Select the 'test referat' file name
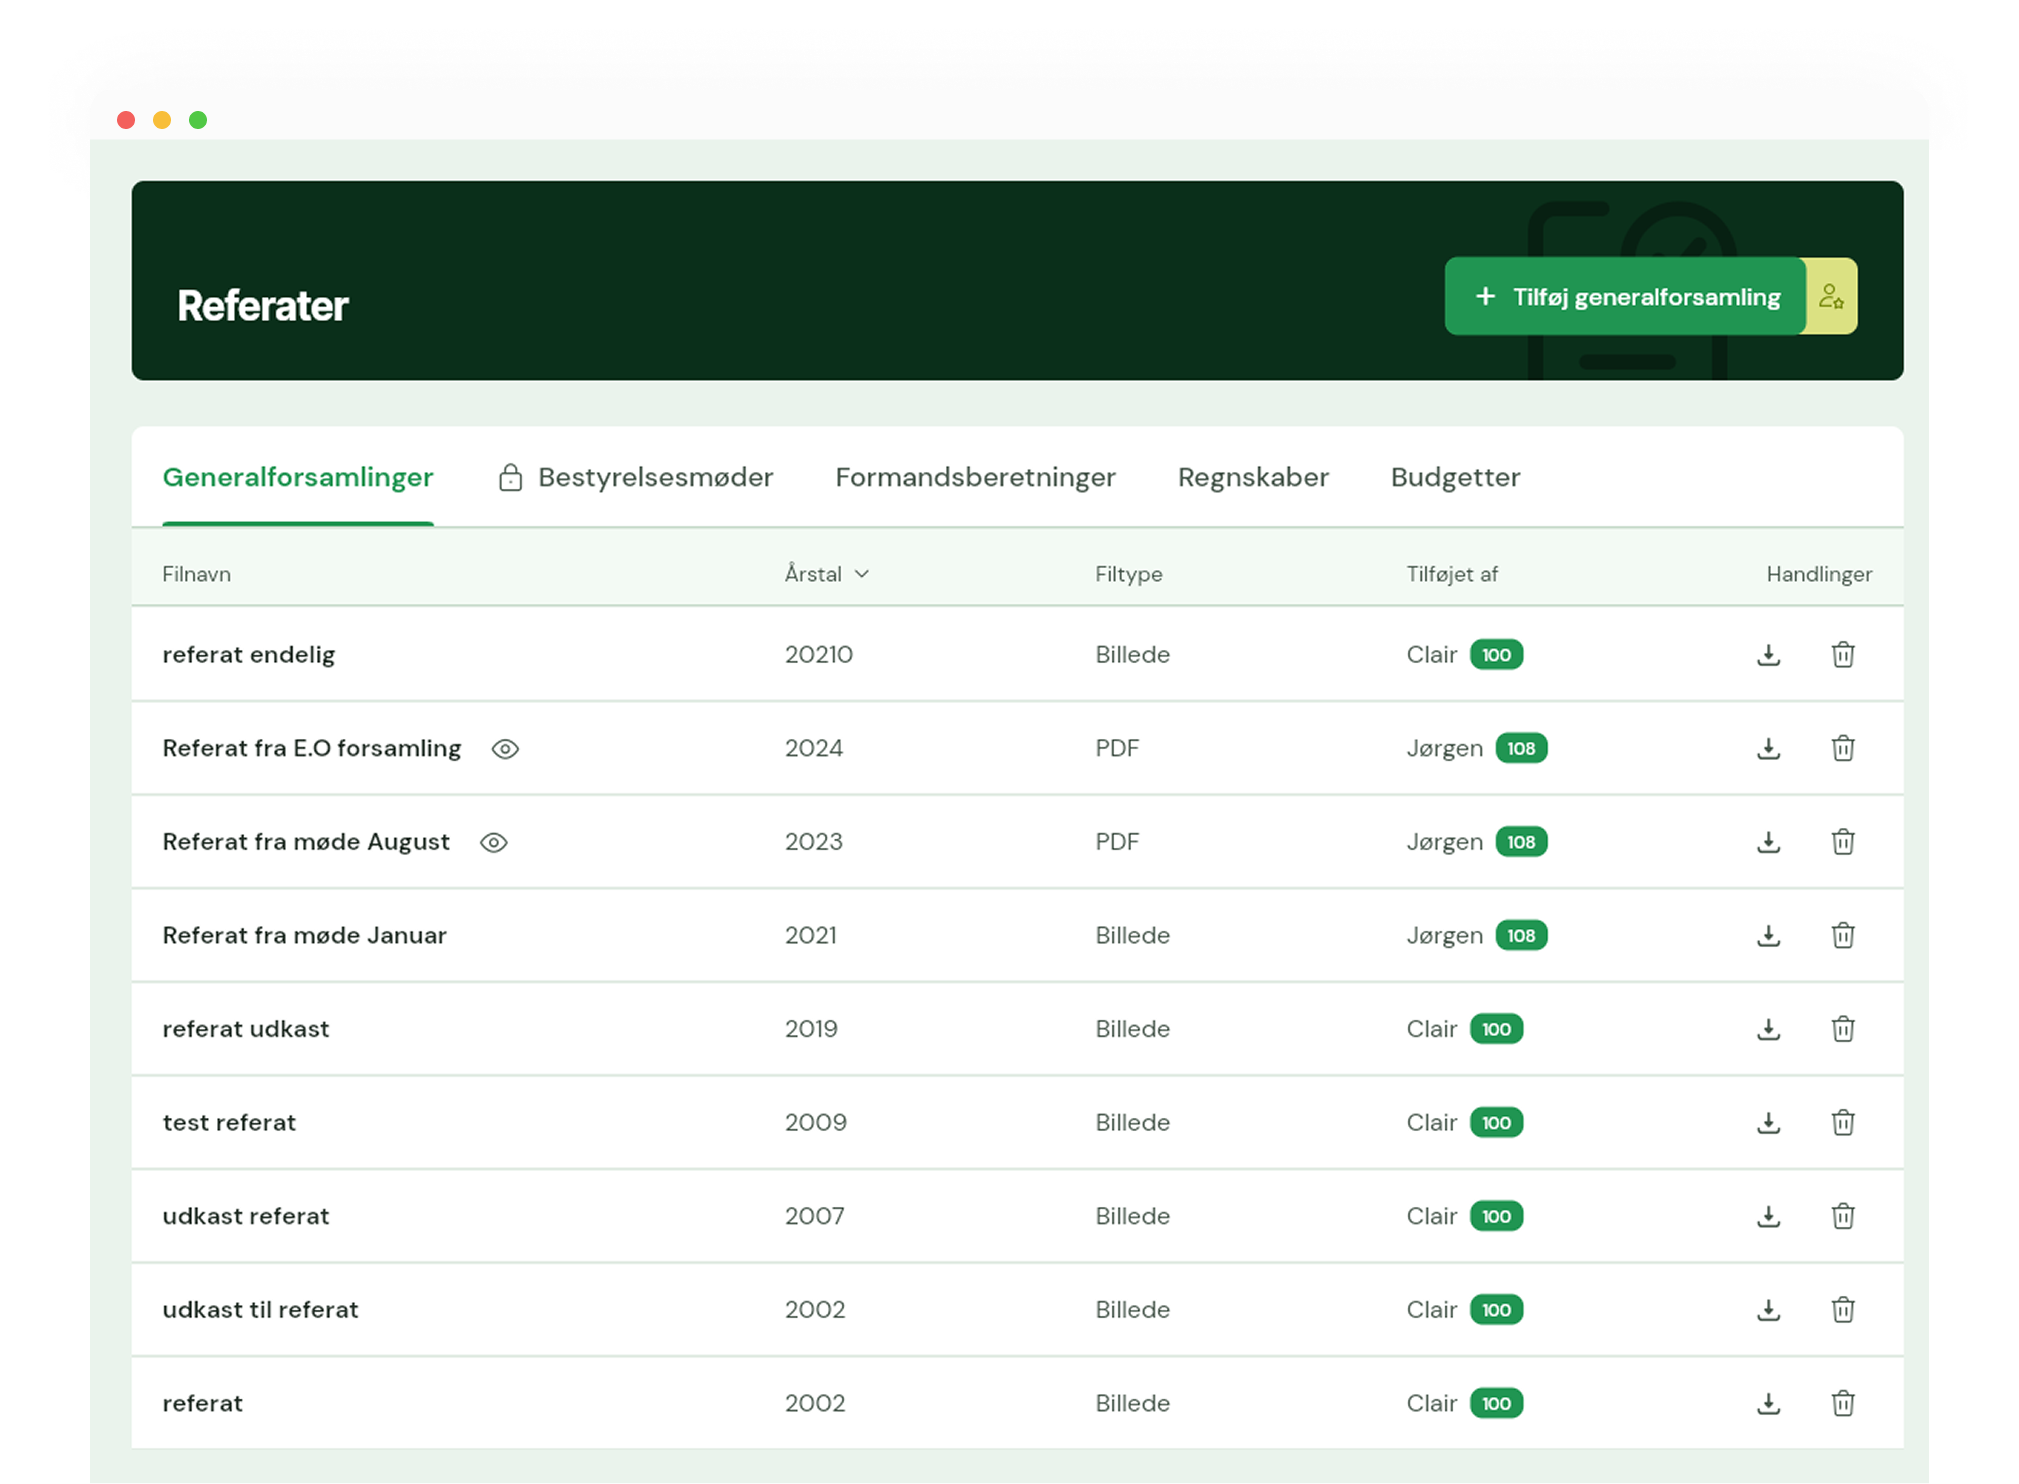This screenshot has height=1484, width=2019. [229, 1122]
